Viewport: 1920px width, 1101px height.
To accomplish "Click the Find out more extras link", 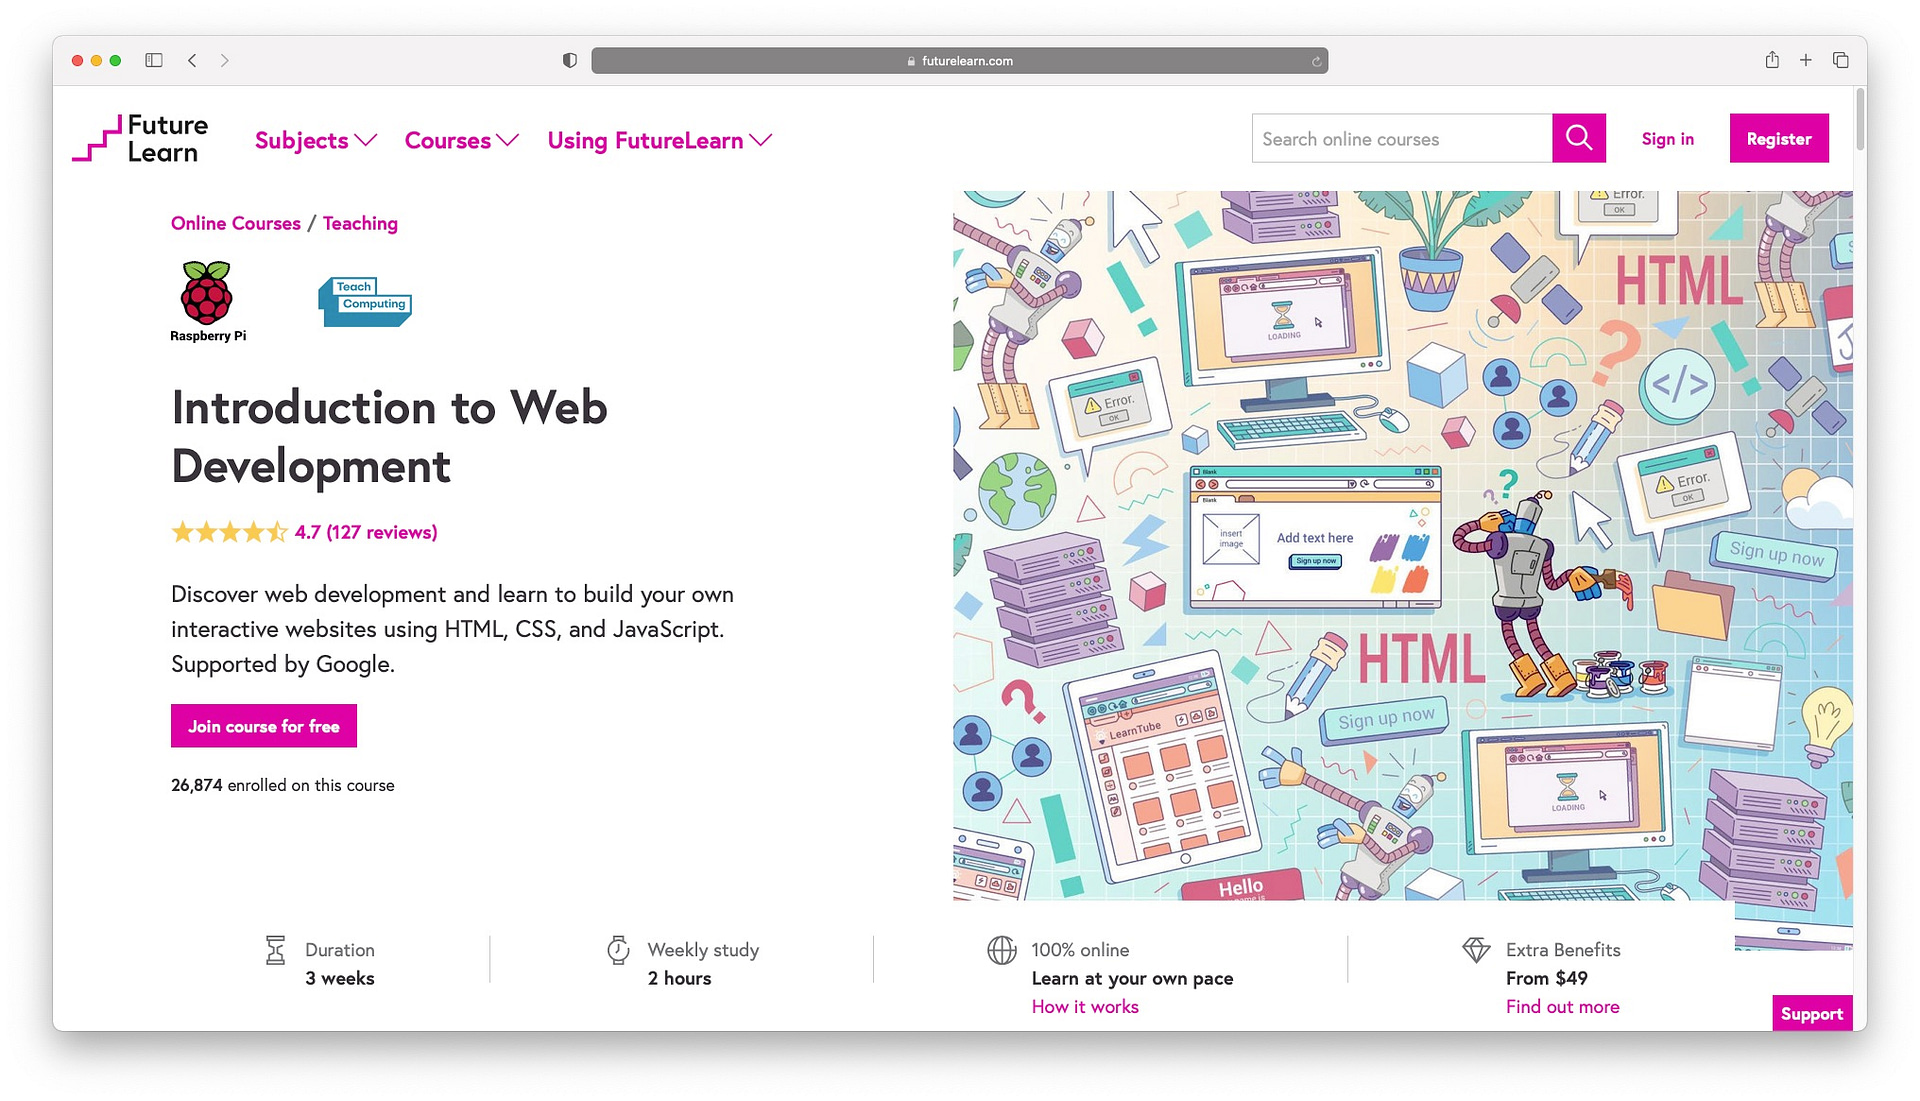I will point(1563,1006).
